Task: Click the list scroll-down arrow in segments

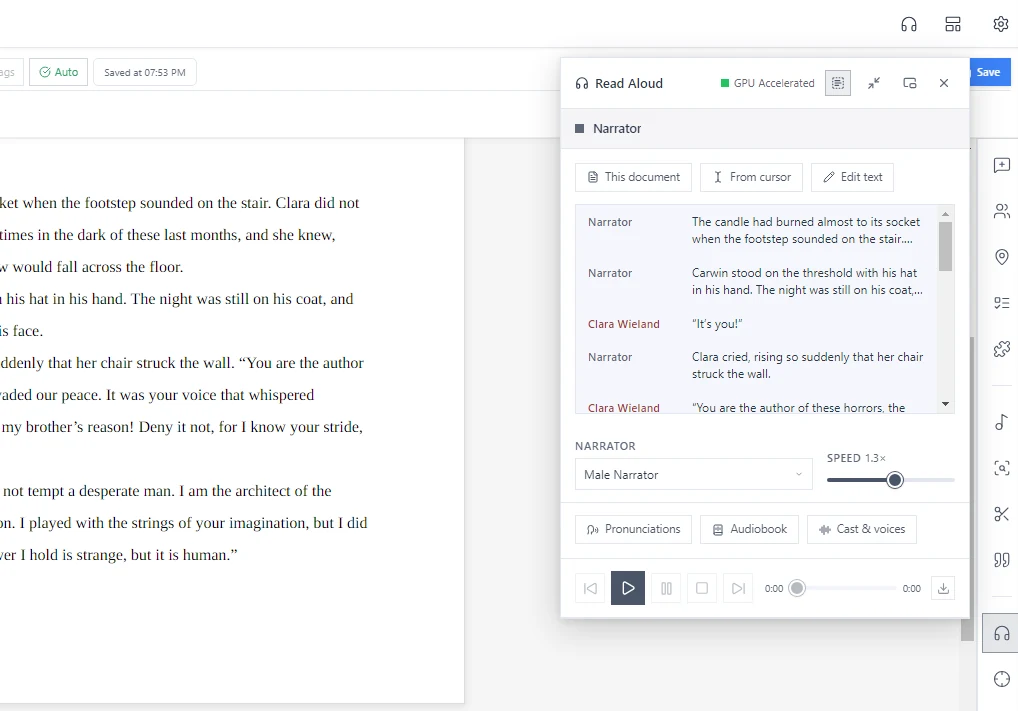Action: 945,404
